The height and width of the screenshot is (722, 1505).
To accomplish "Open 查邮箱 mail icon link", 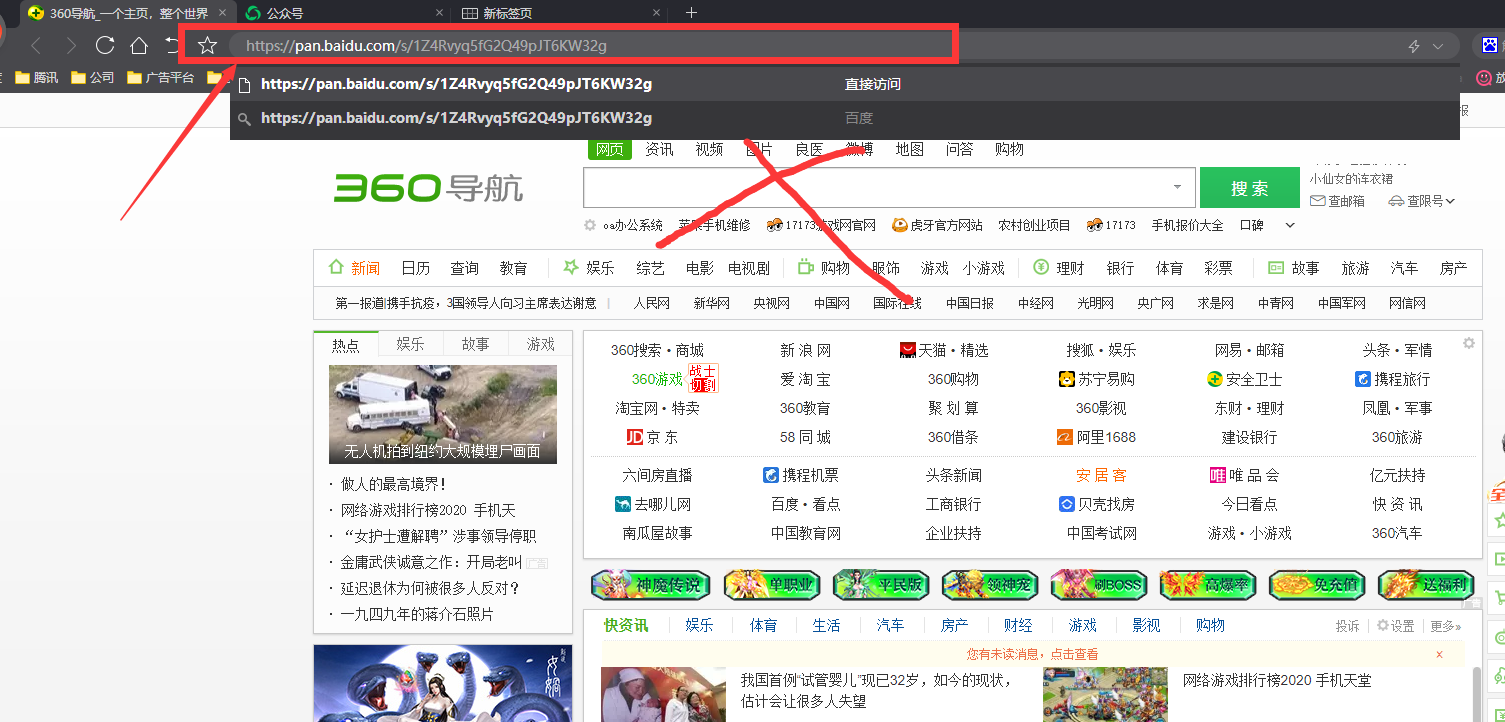I will coord(1338,201).
